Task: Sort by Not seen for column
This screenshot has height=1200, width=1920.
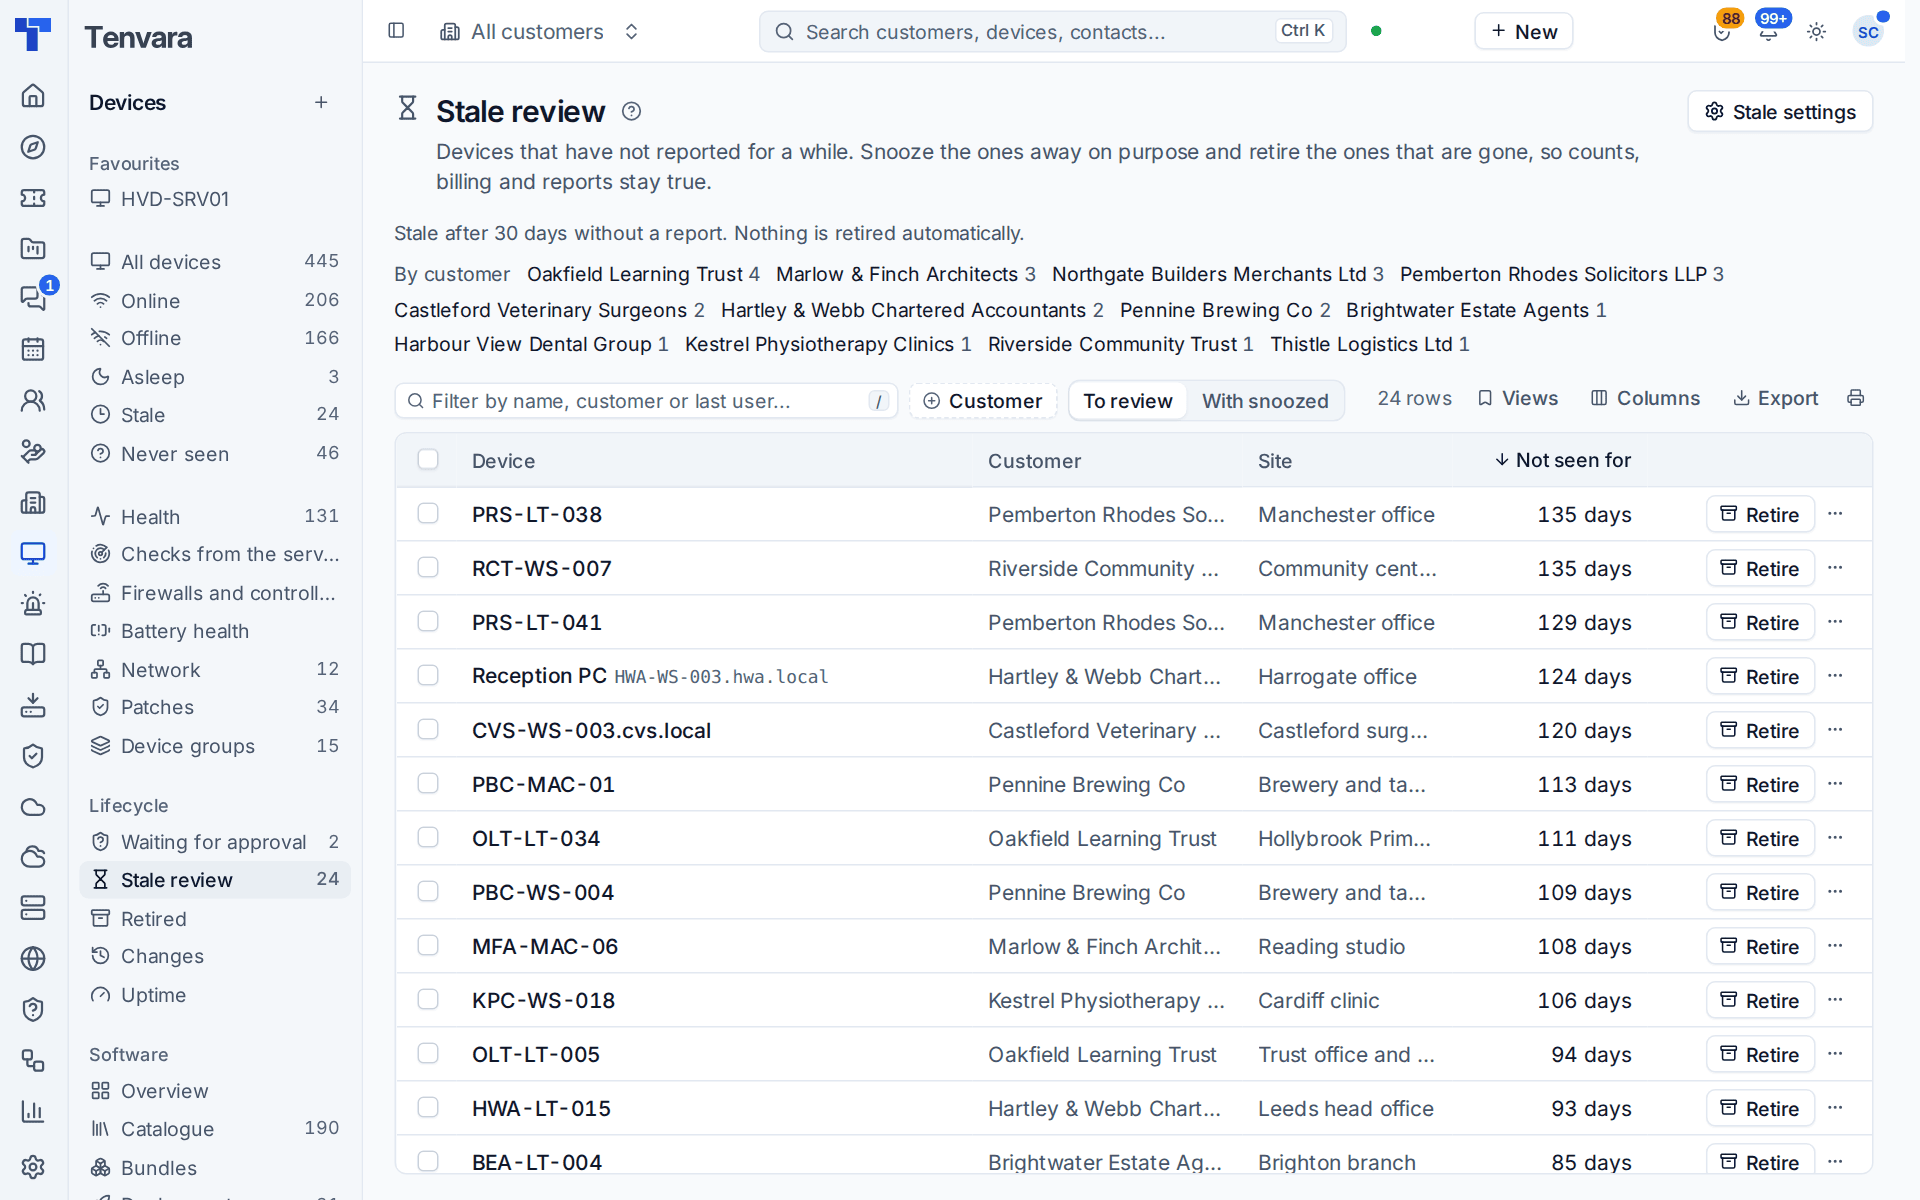Action: (1563, 460)
